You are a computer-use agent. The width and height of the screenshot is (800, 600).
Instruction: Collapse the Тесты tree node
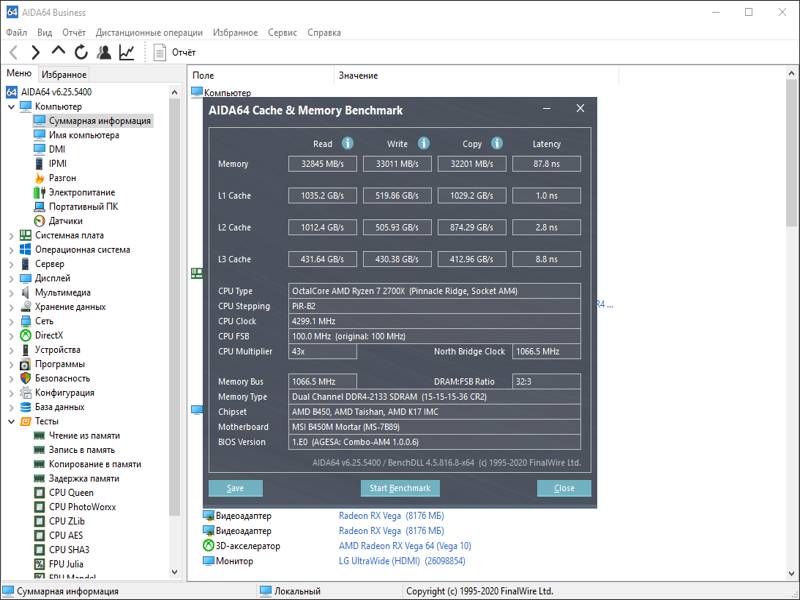click(x=12, y=422)
